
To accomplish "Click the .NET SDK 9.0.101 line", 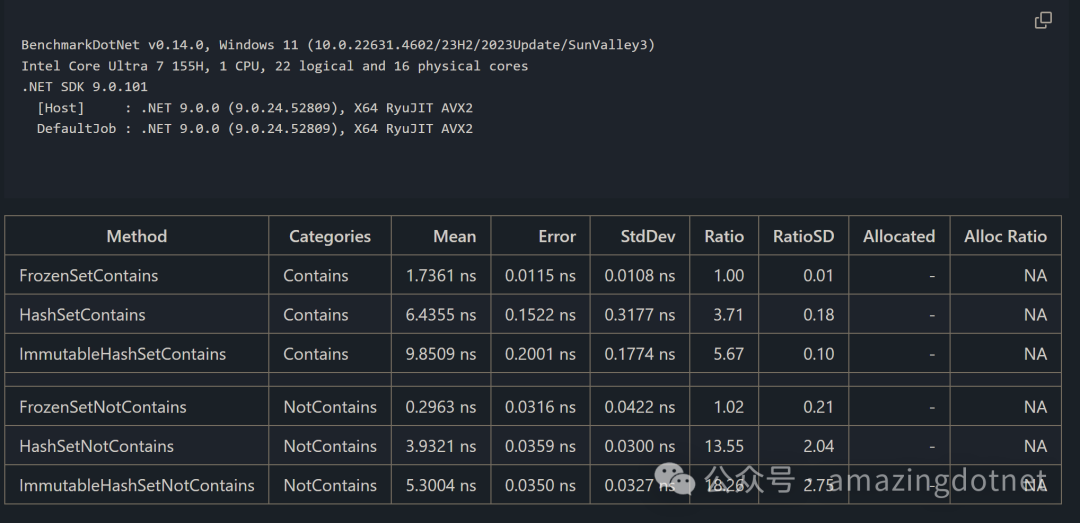I will [84, 87].
